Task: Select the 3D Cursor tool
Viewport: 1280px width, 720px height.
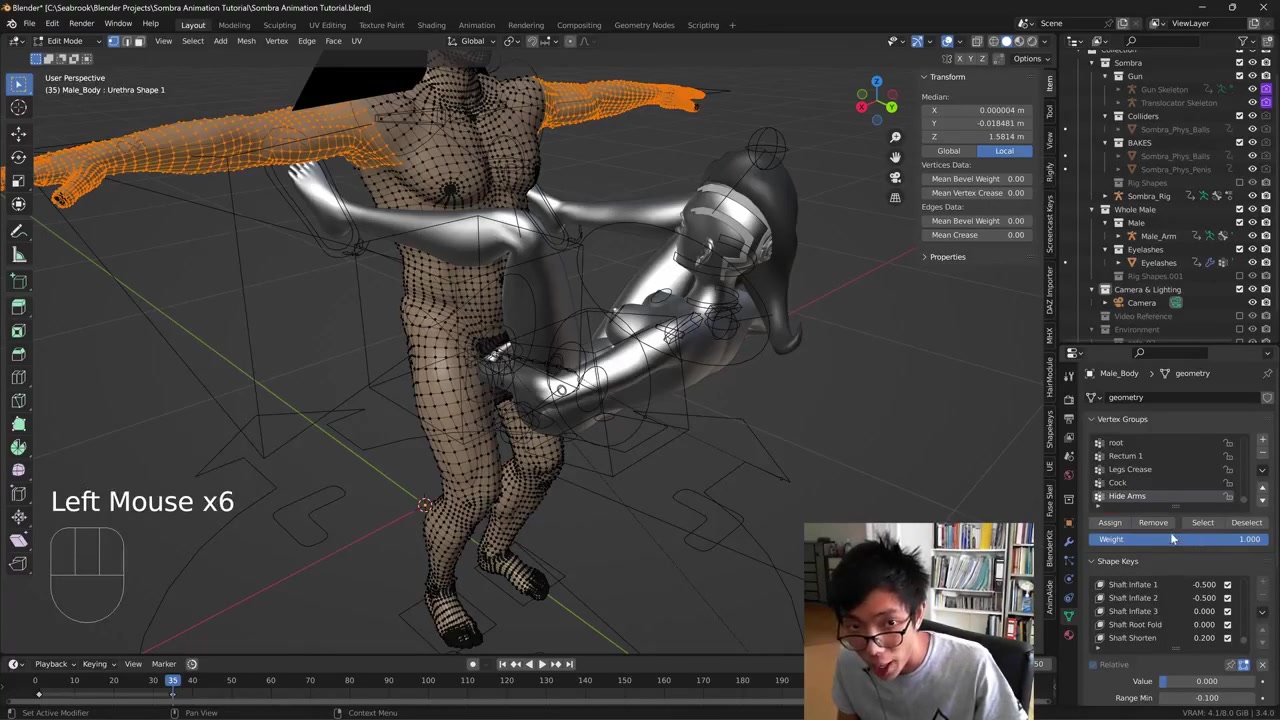Action: [x=18, y=108]
